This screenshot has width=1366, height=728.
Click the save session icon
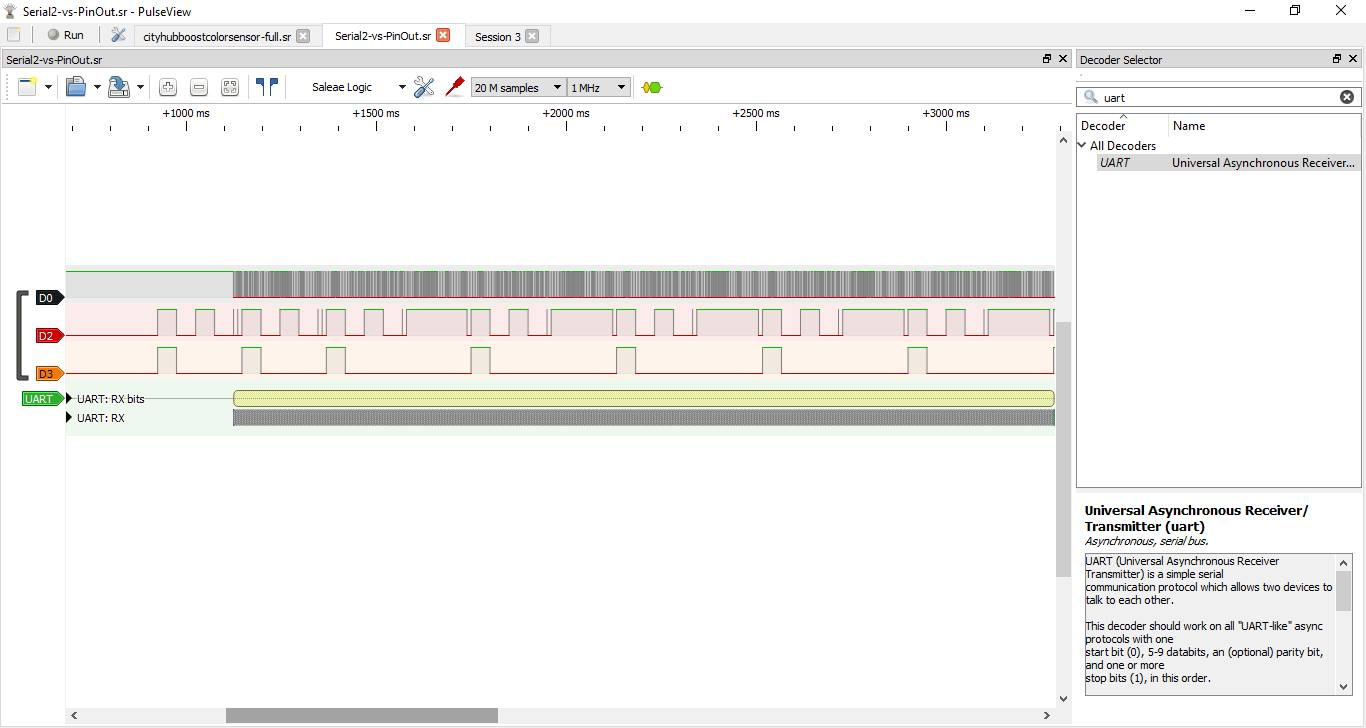pos(116,87)
